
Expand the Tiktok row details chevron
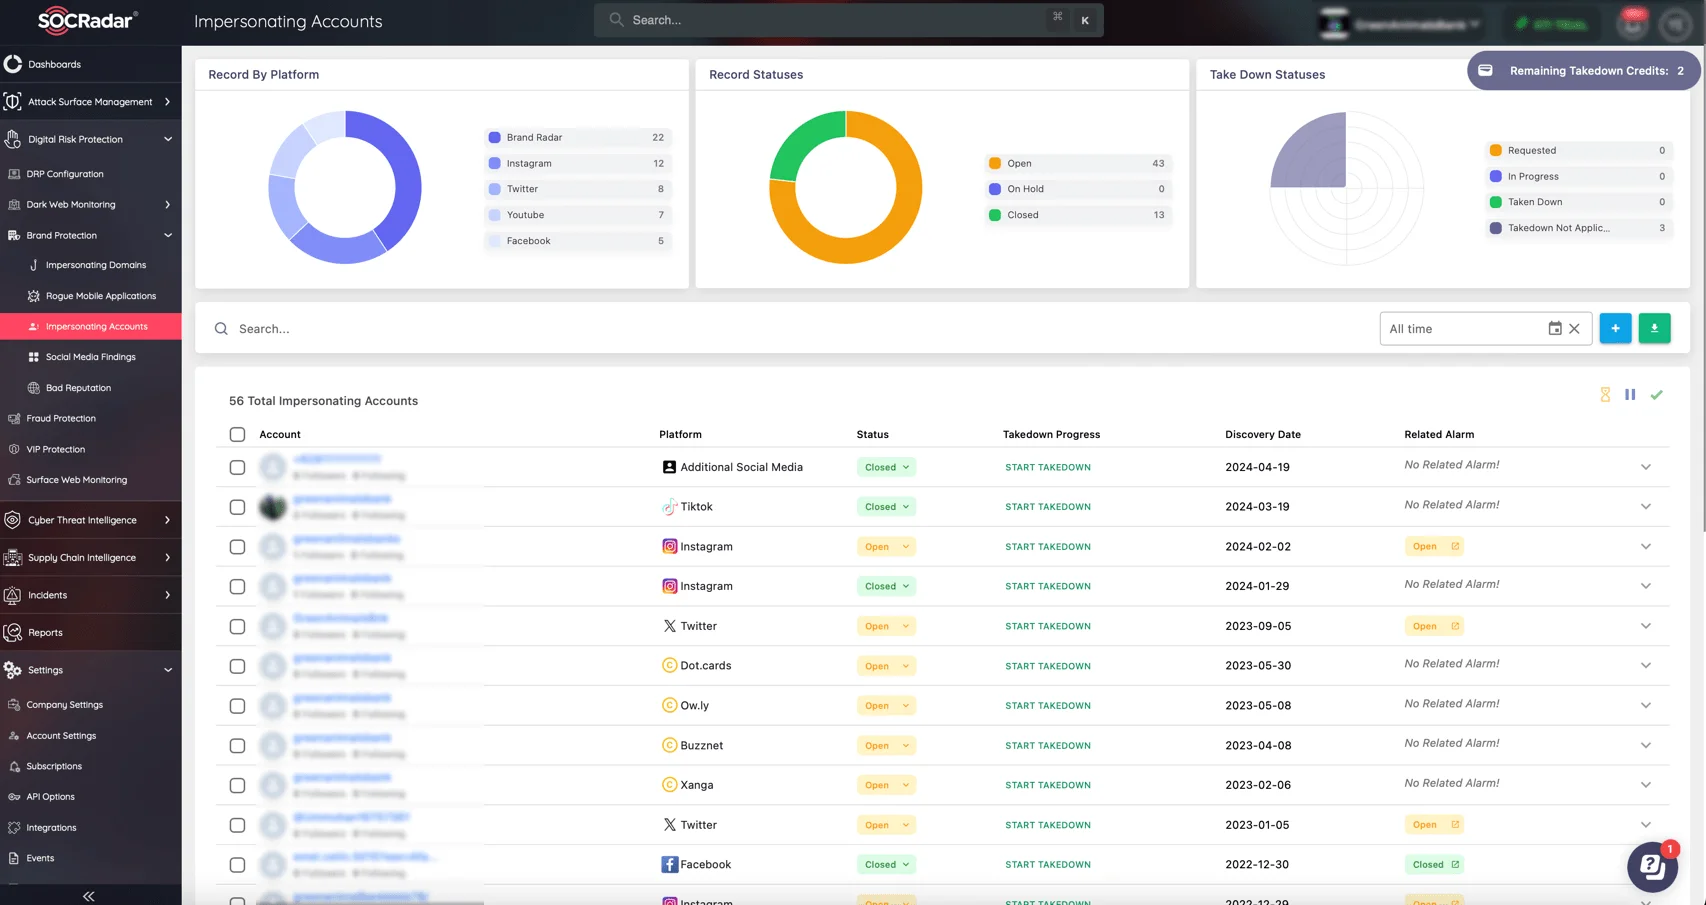tap(1645, 507)
